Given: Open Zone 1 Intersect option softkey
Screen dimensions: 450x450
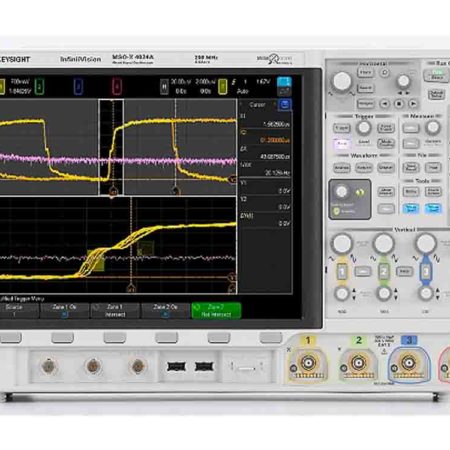Looking at the screenshot, I should point(115,310).
